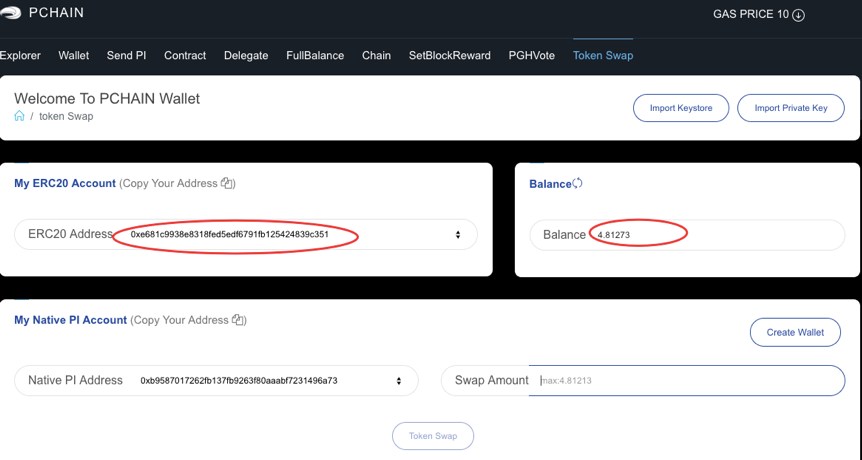The height and width of the screenshot is (460, 862).
Task: Click Native PI address 0xb9587017... text
Action: tap(239, 380)
